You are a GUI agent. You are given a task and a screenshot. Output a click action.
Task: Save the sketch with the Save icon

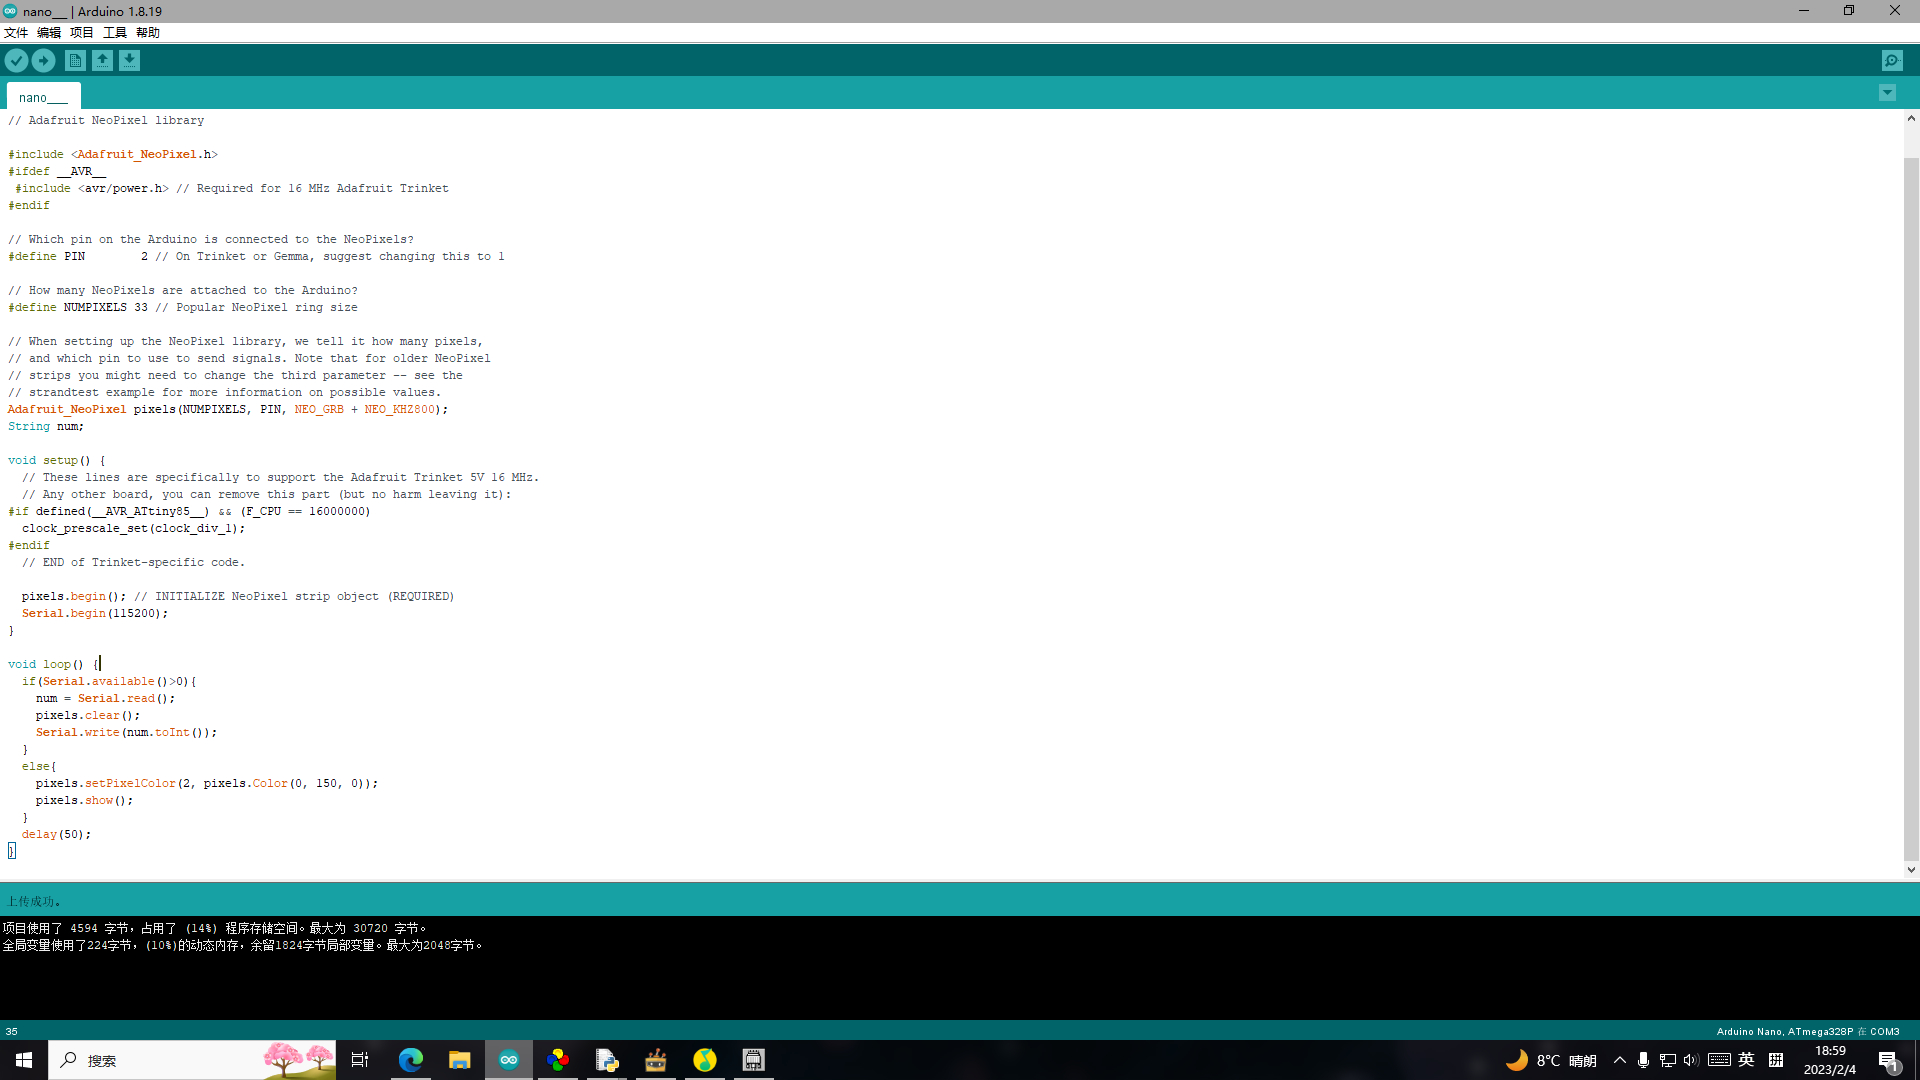(x=130, y=61)
